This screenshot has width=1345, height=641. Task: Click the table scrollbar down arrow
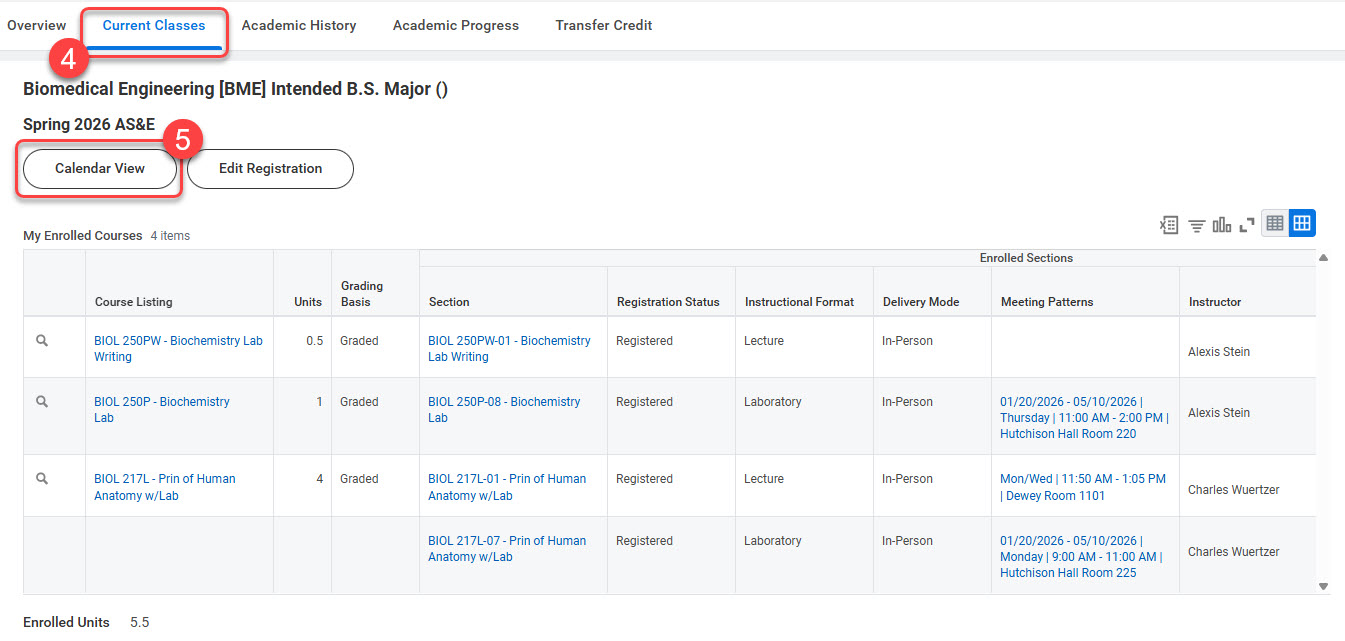point(1322,586)
